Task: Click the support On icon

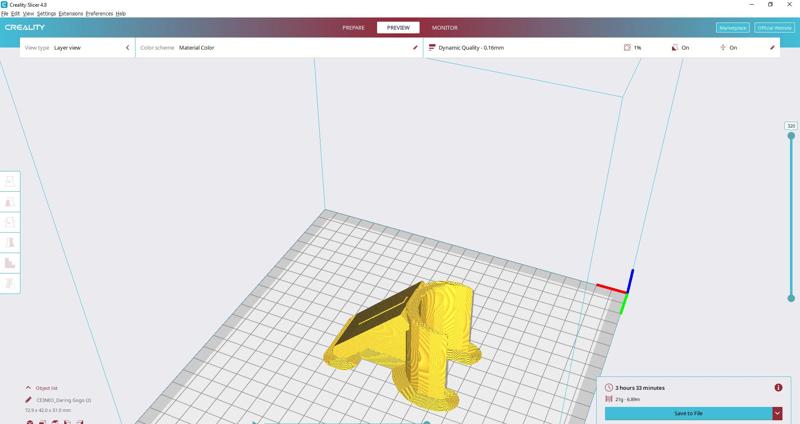Action: (x=675, y=47)
